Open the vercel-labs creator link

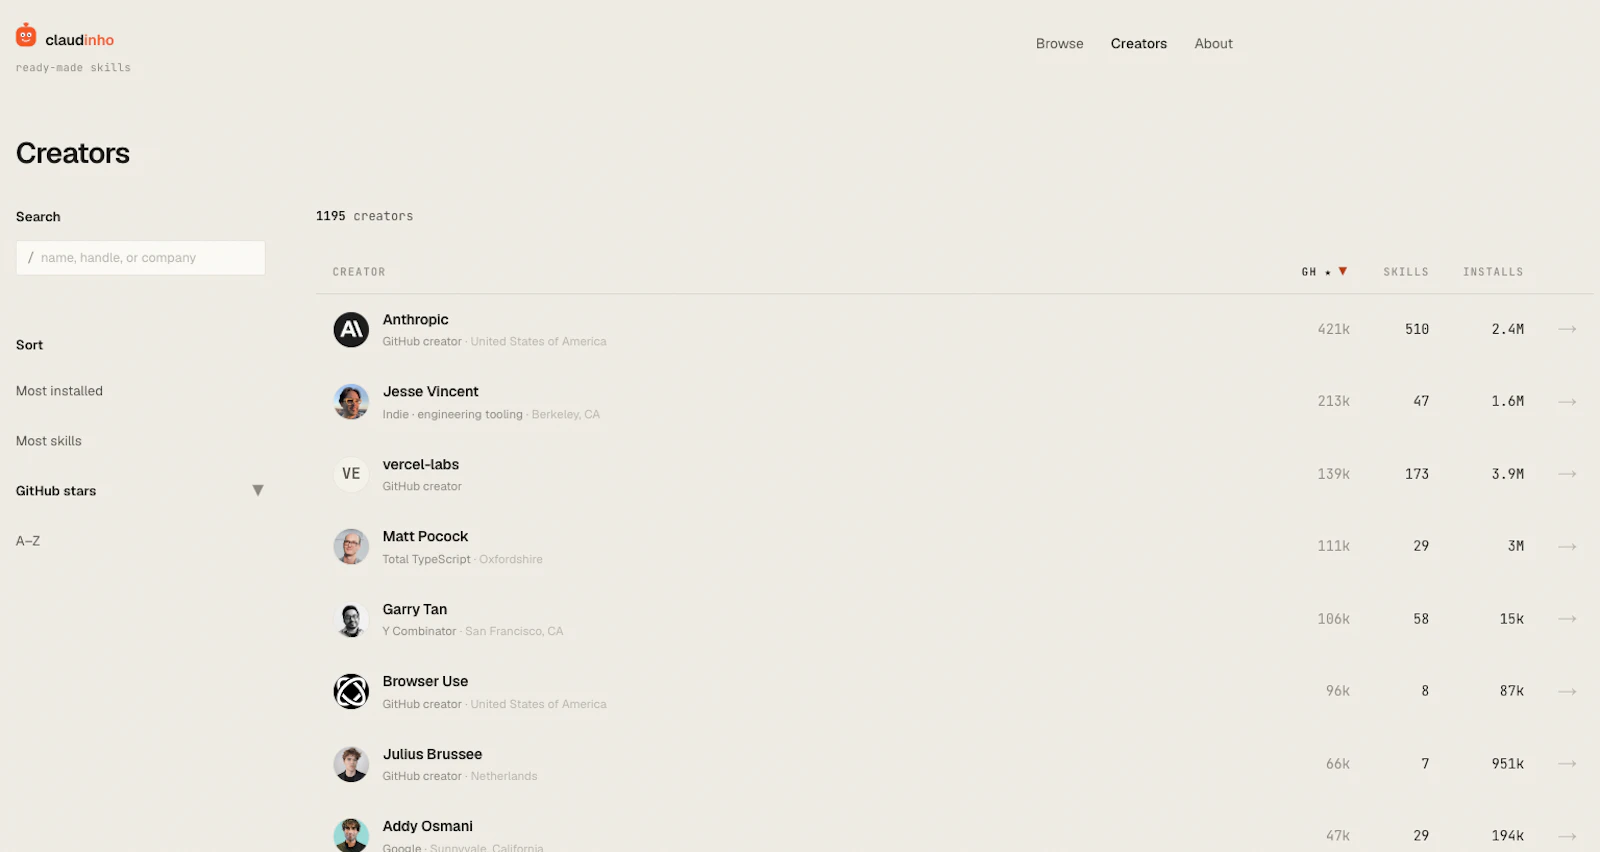pos(421,464)
